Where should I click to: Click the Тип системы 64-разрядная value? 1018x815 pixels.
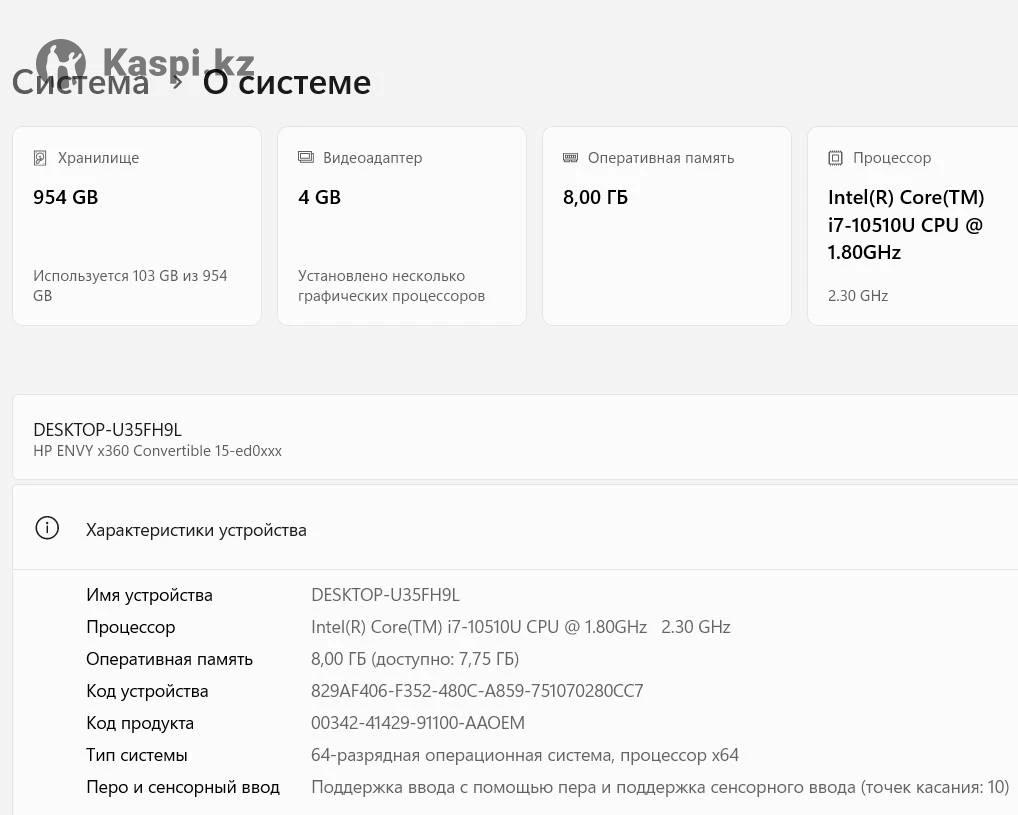(x=525, y=755)
